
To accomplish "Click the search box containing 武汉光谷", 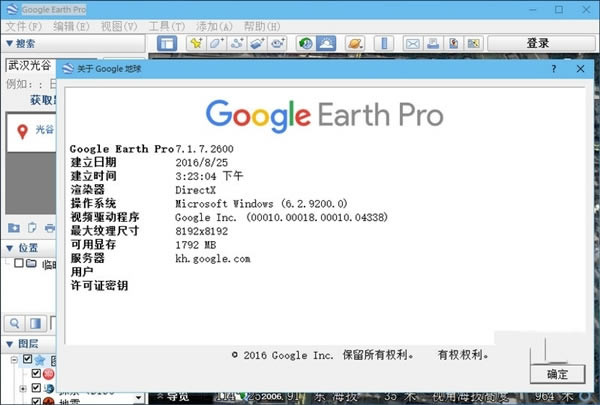I will point(31,65).
